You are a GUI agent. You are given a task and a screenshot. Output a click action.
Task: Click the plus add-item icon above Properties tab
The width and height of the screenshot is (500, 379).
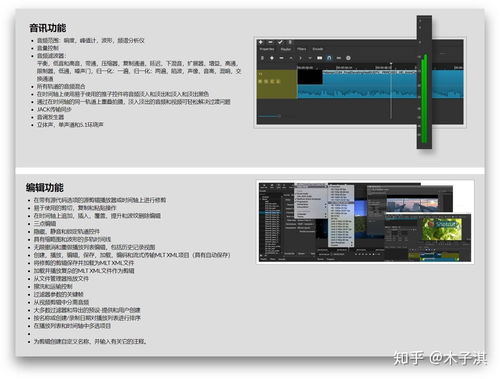tap(261, 42)
